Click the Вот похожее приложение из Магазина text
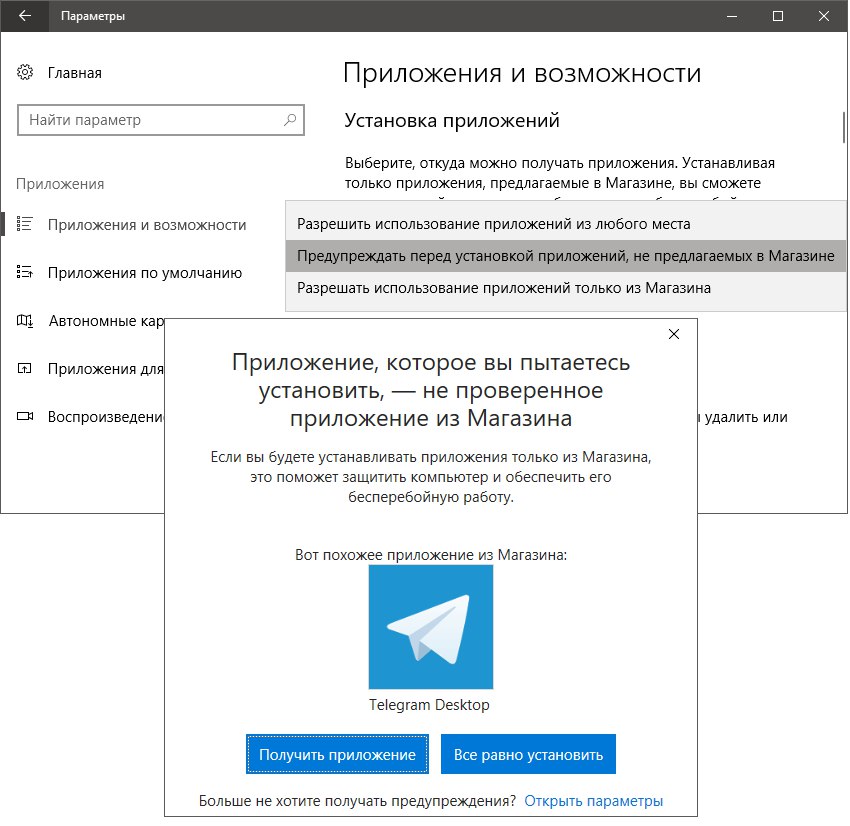 point(431,554)
